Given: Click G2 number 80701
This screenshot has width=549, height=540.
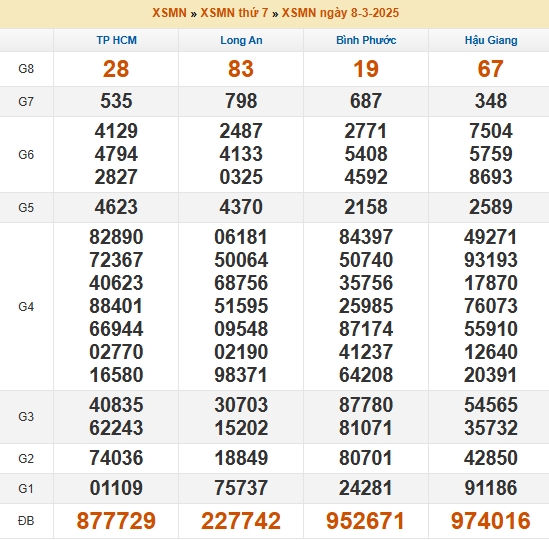Looking at the screenshot, I should coord(366,458).
